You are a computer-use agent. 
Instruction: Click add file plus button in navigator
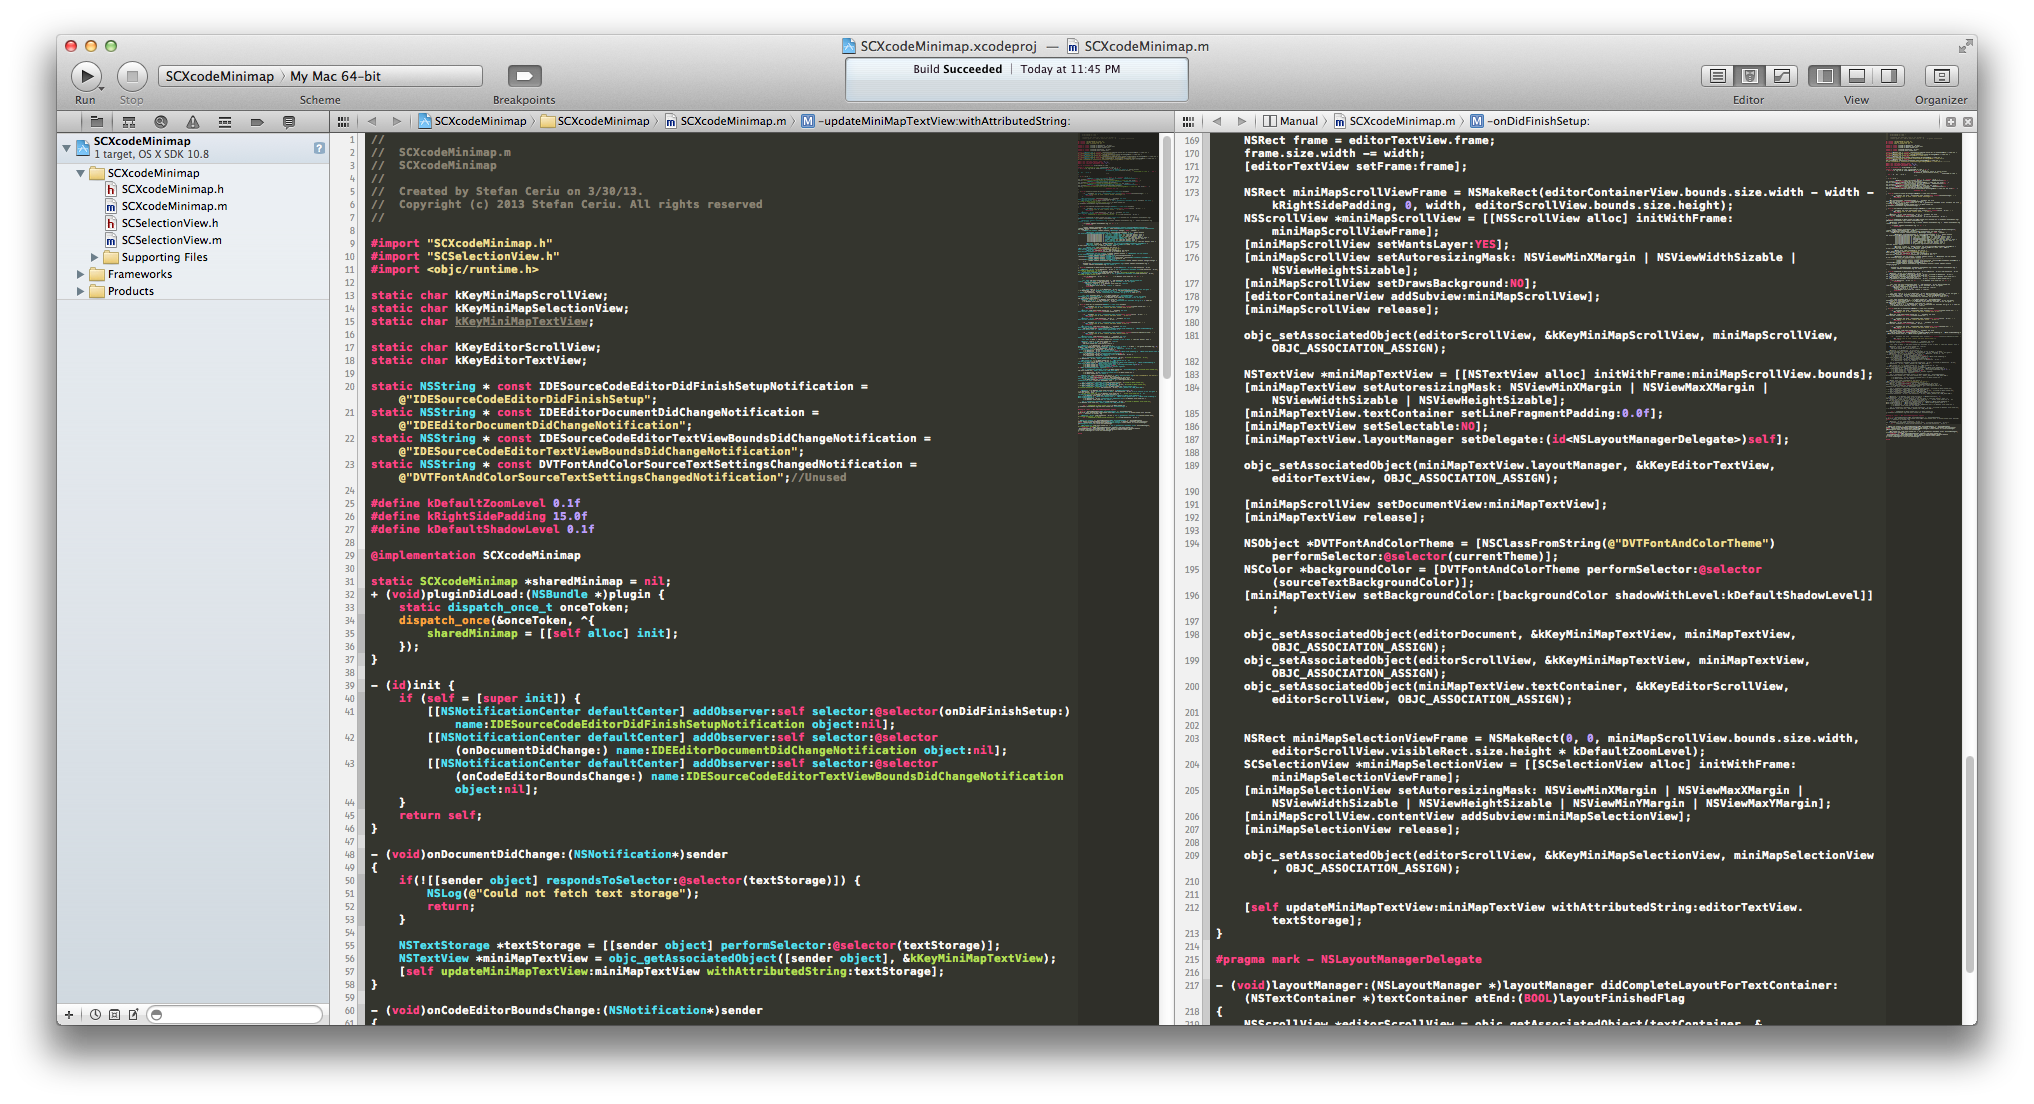tap(69, 1014)
